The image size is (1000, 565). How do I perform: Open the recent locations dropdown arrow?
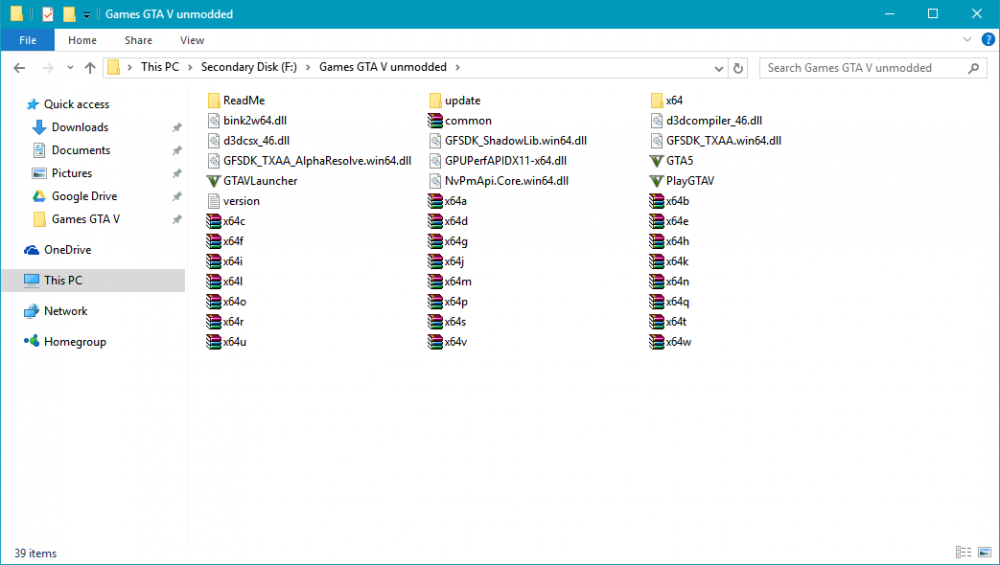(70, 68)
